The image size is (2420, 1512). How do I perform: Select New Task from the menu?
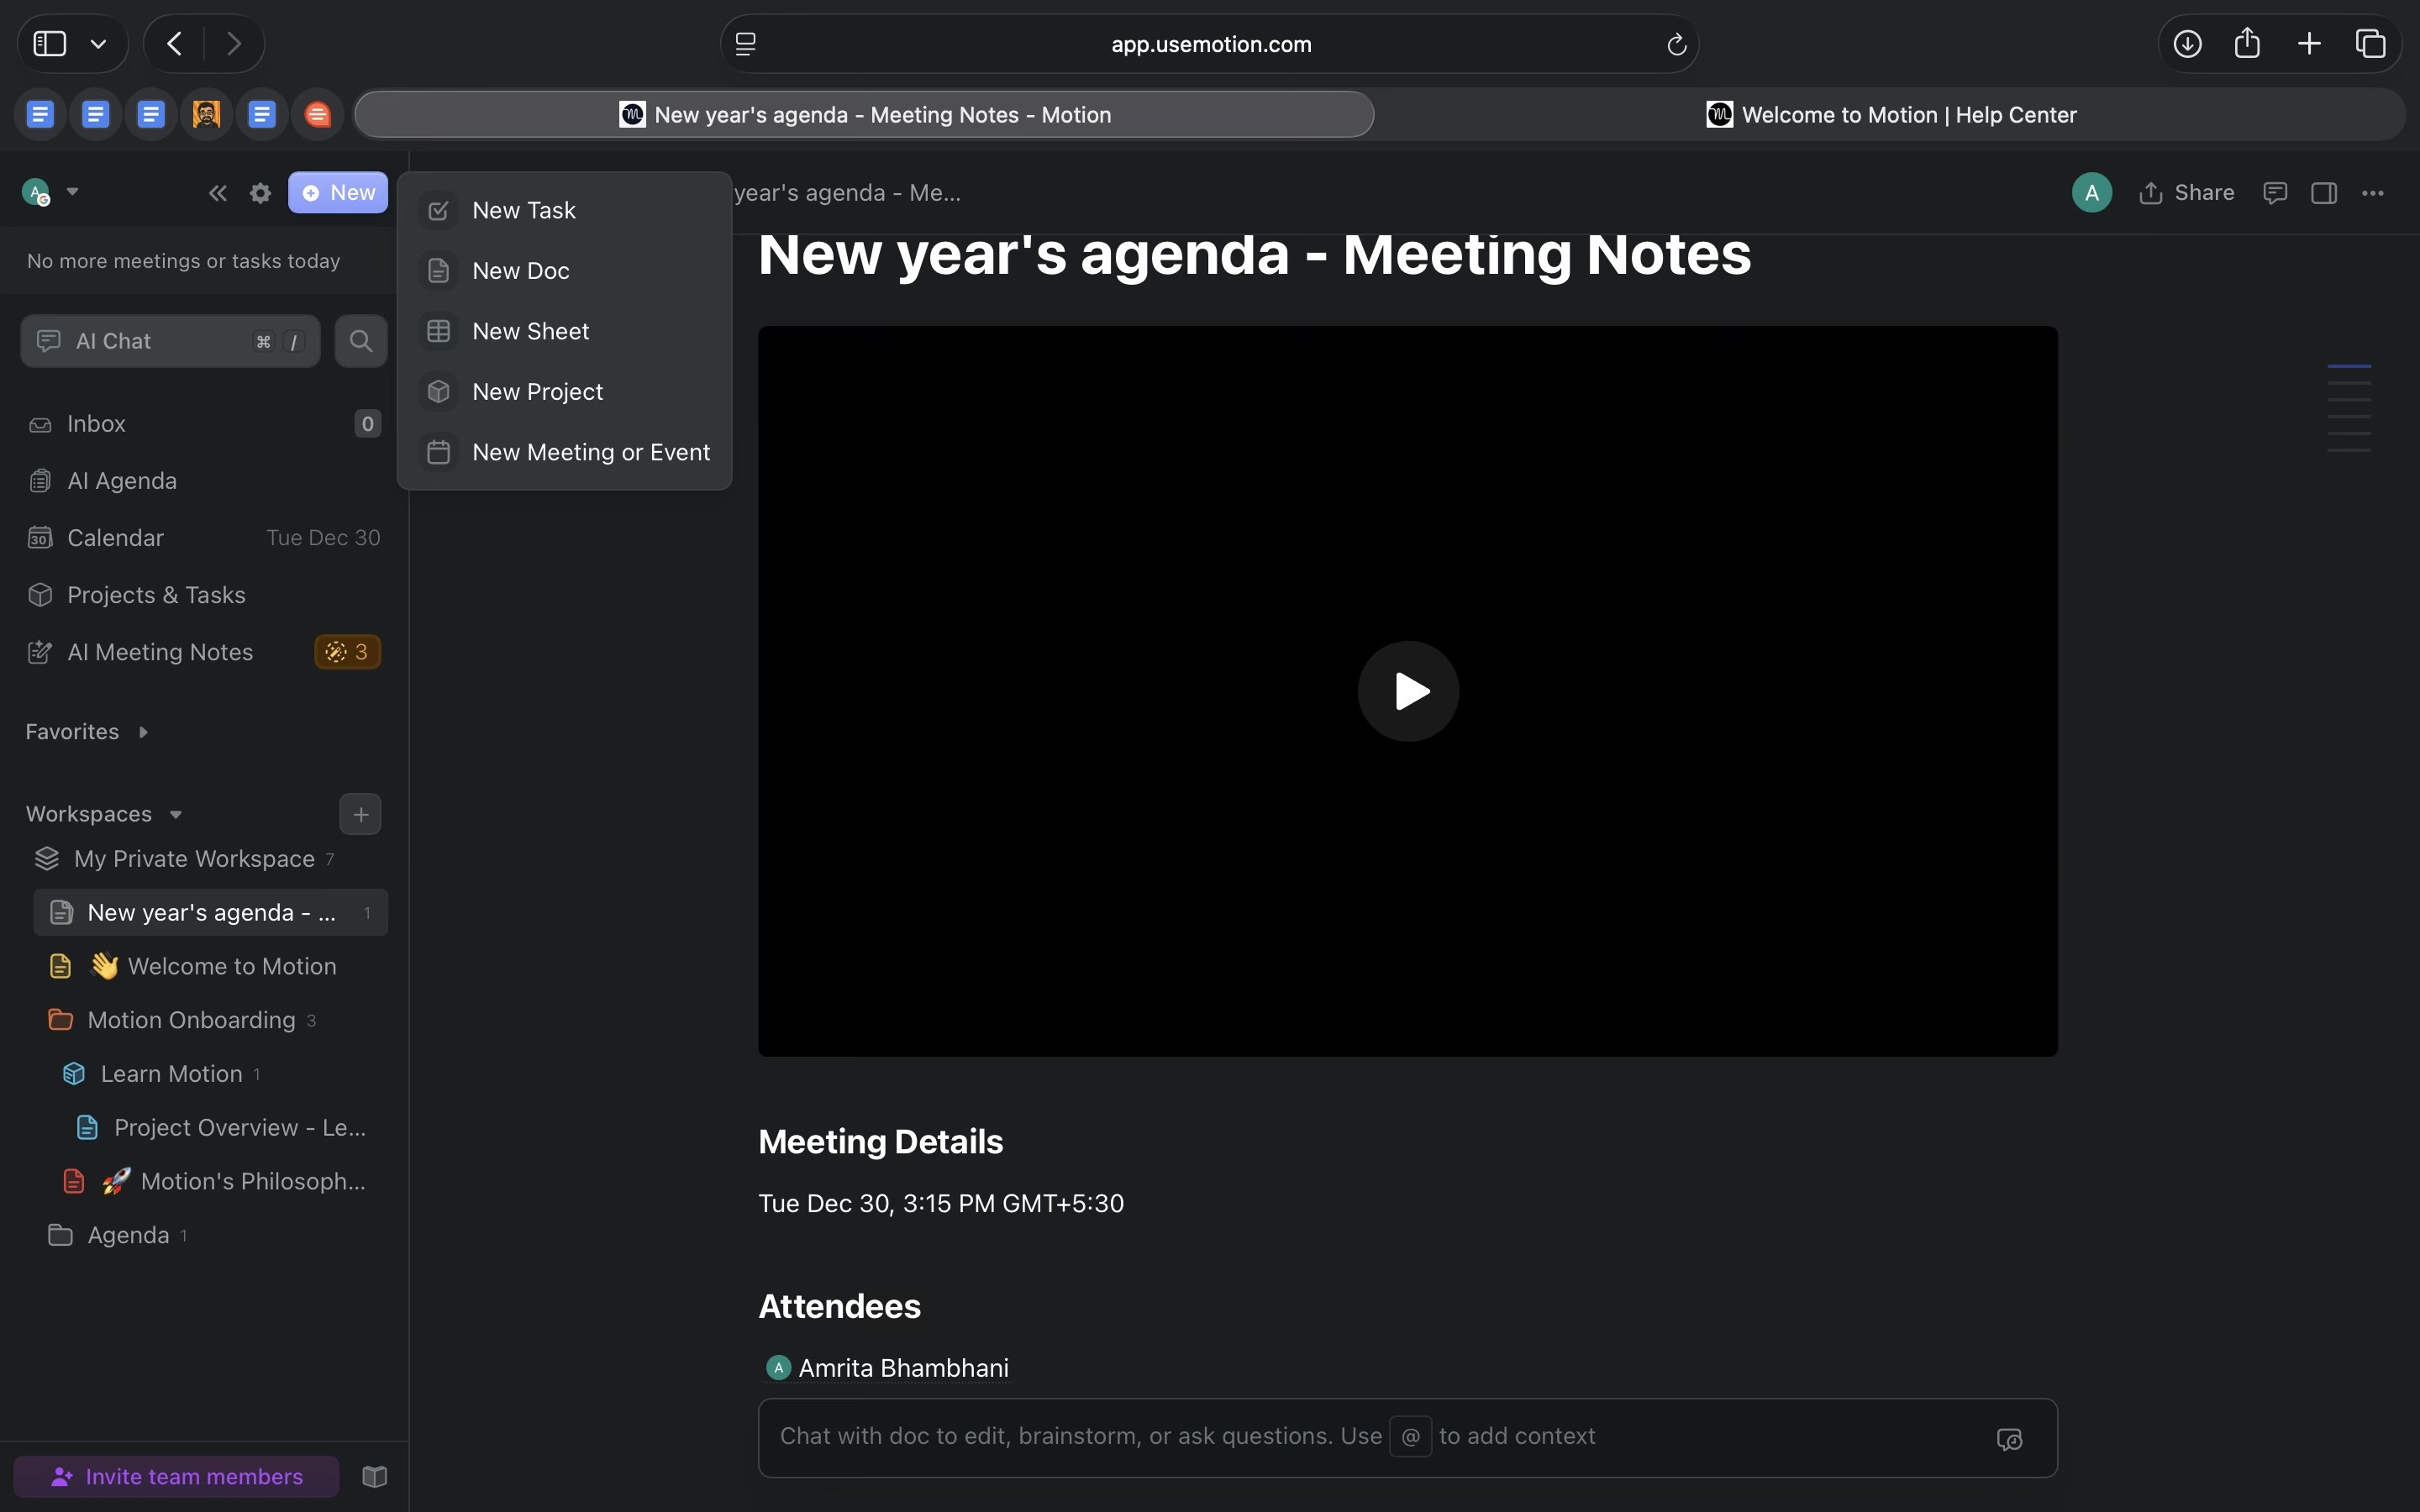tap(524, 211)
